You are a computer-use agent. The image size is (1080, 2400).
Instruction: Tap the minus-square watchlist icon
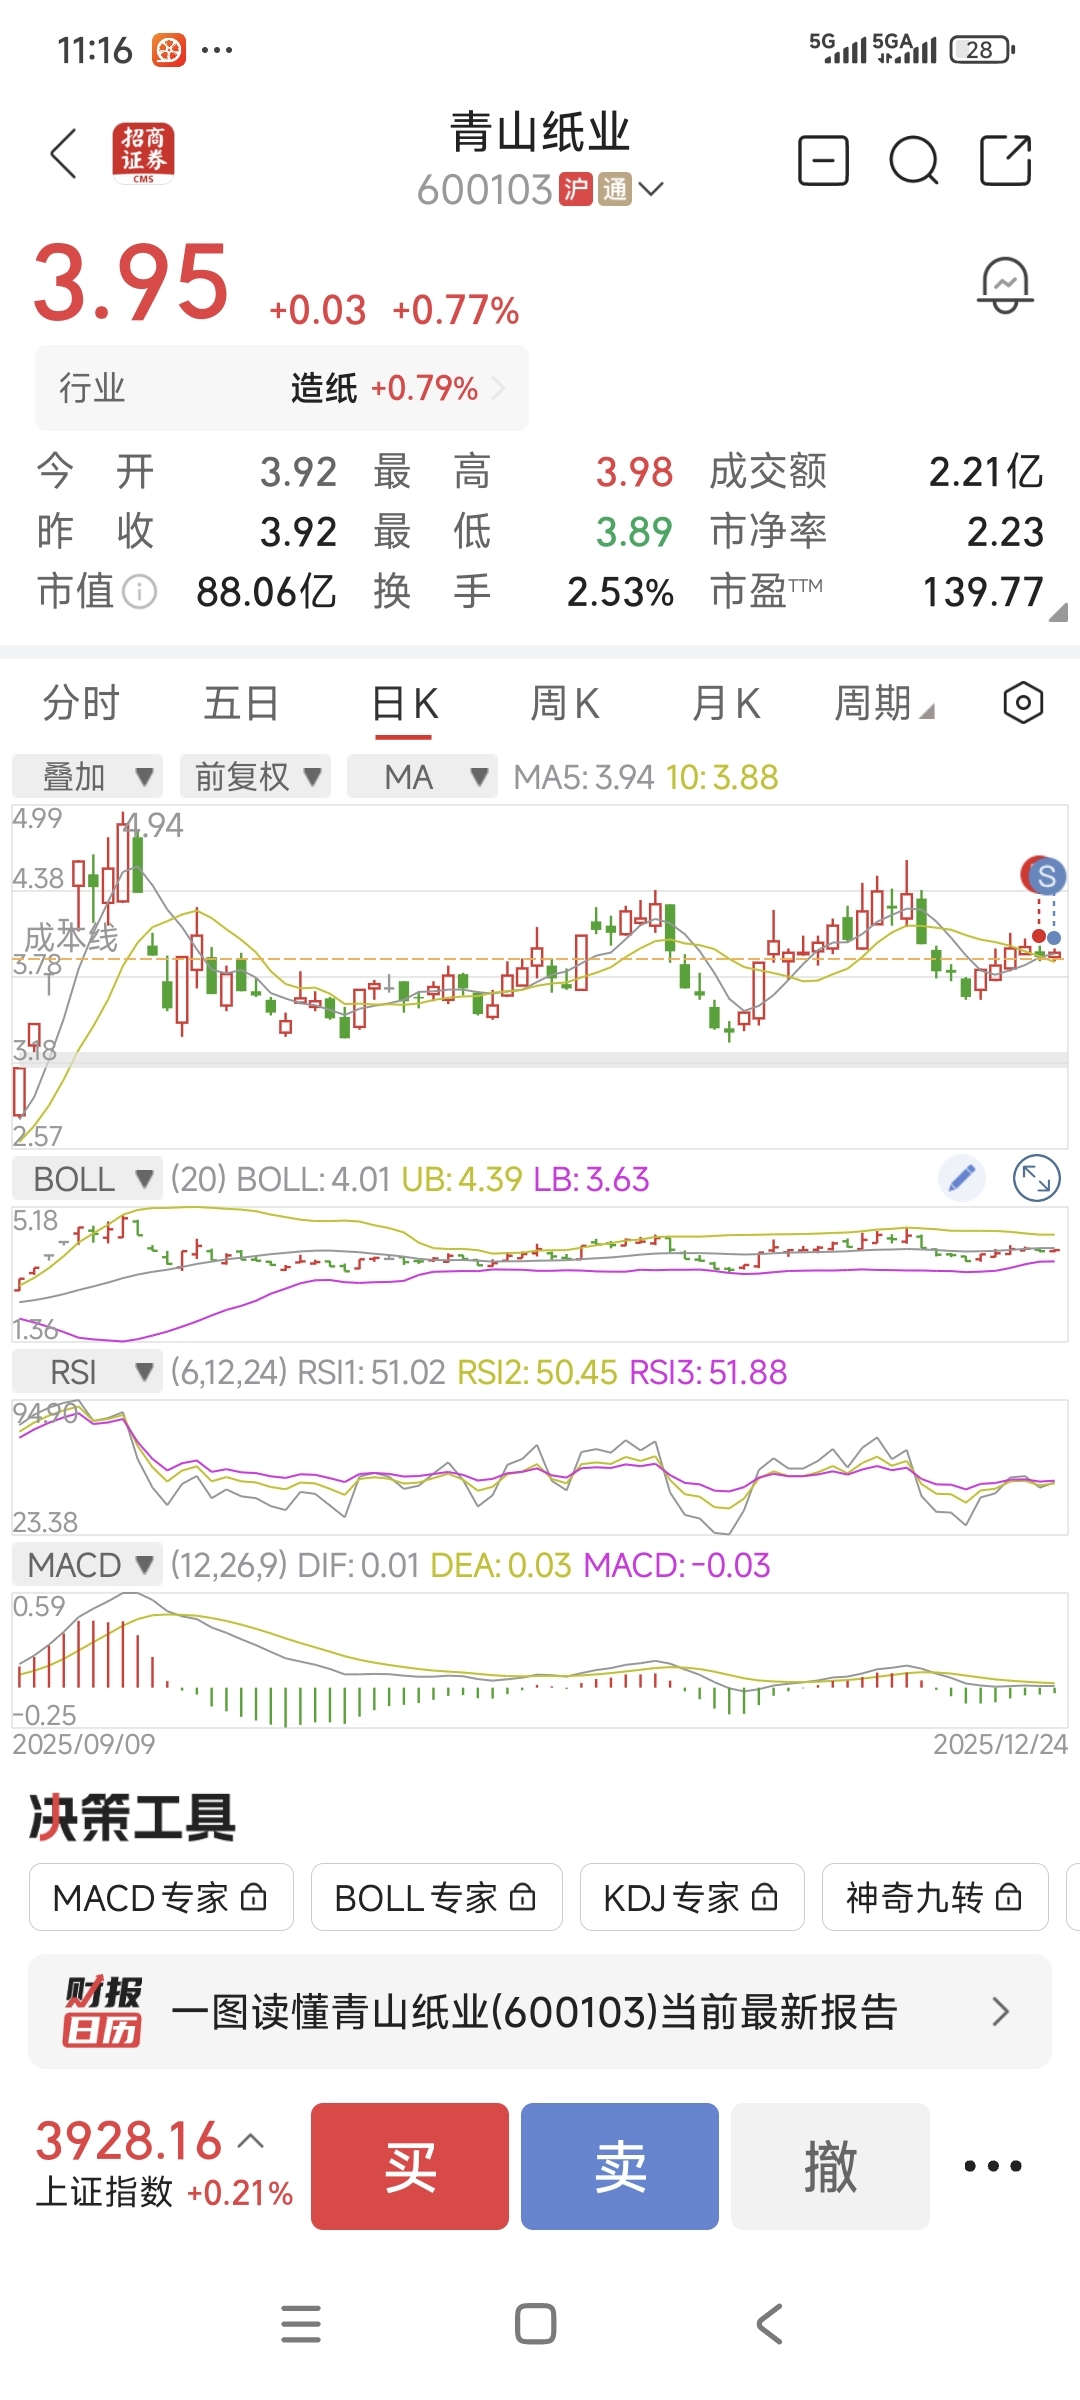(x=823, y=161)
